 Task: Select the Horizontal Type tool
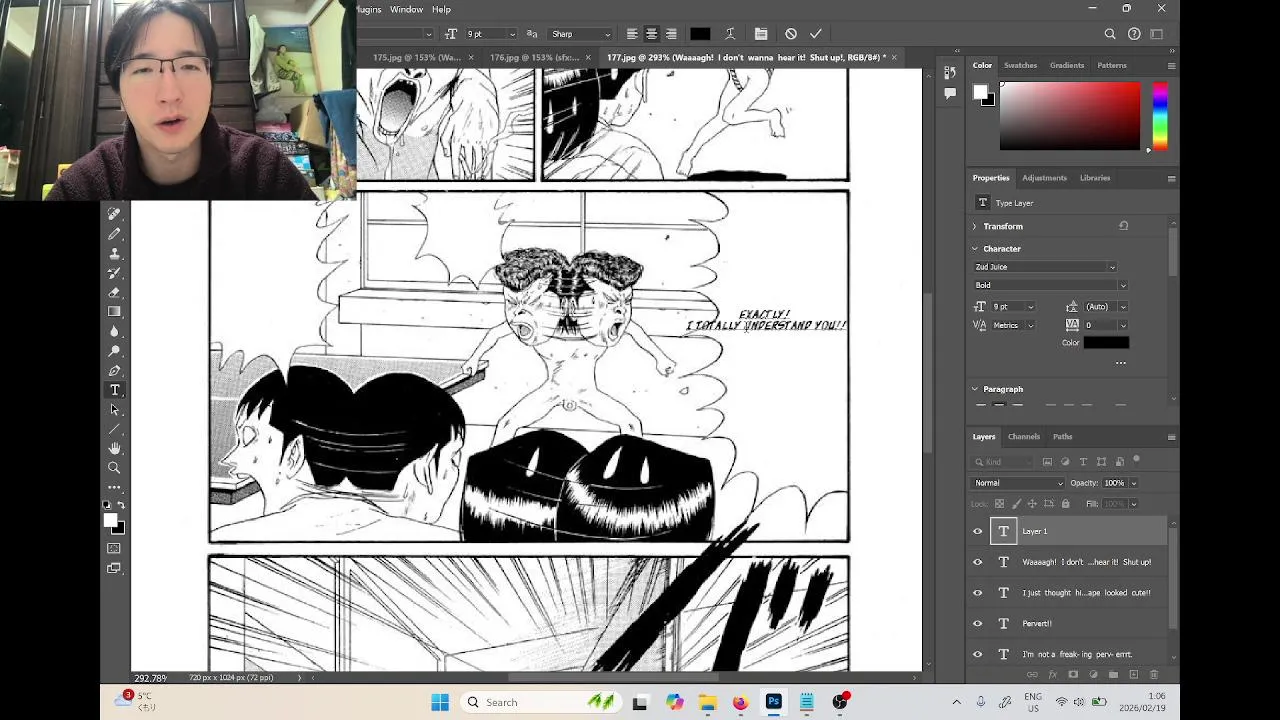click(x=114, y=390)
